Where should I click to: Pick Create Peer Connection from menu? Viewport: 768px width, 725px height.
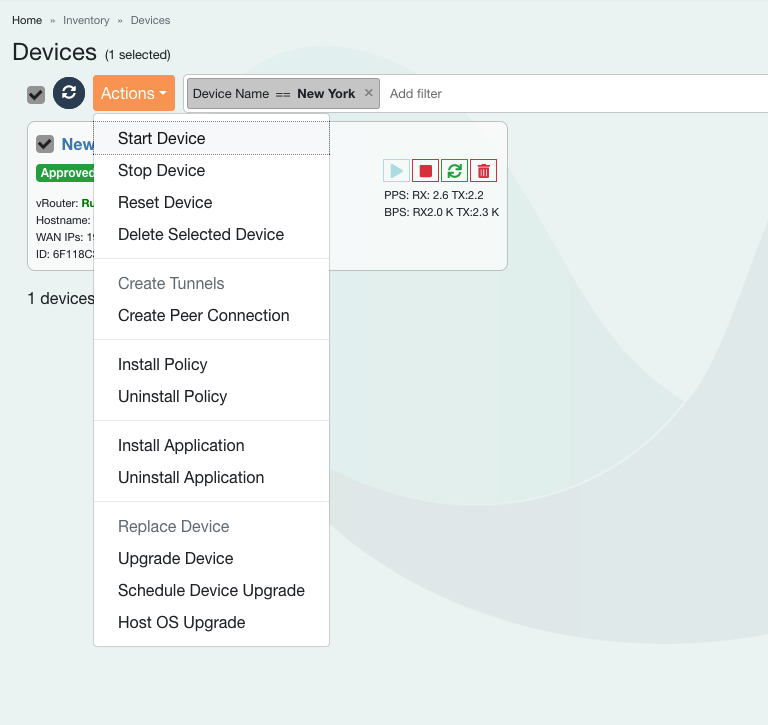tap(203, 315)
